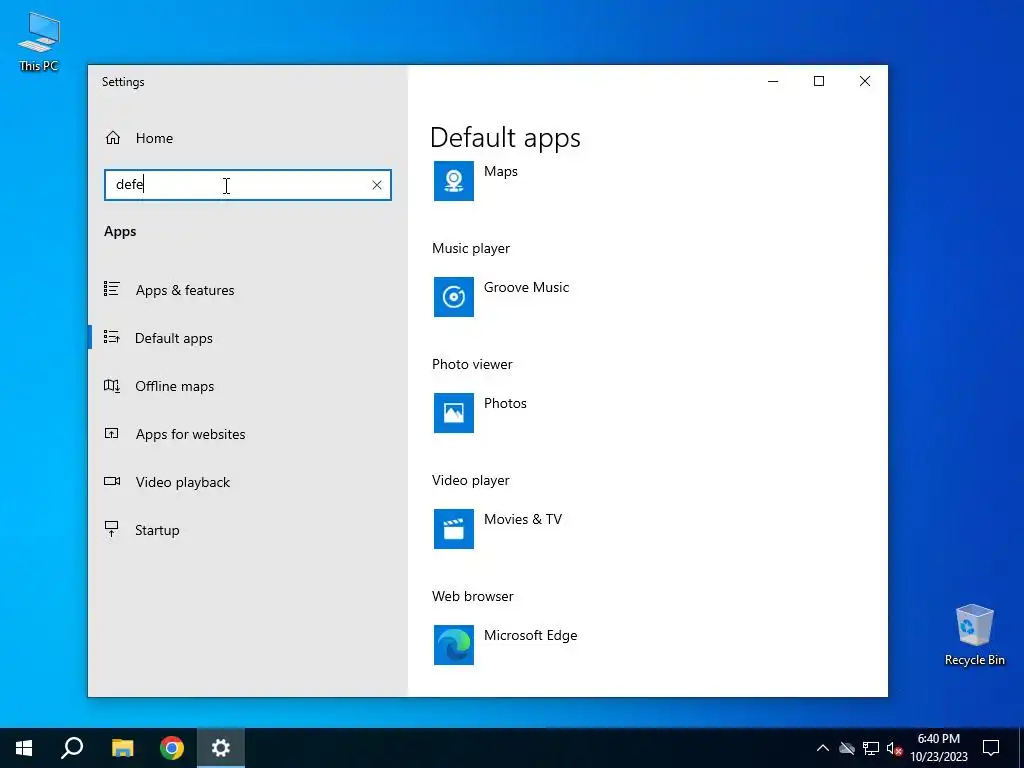Close the Settings window

865,81
